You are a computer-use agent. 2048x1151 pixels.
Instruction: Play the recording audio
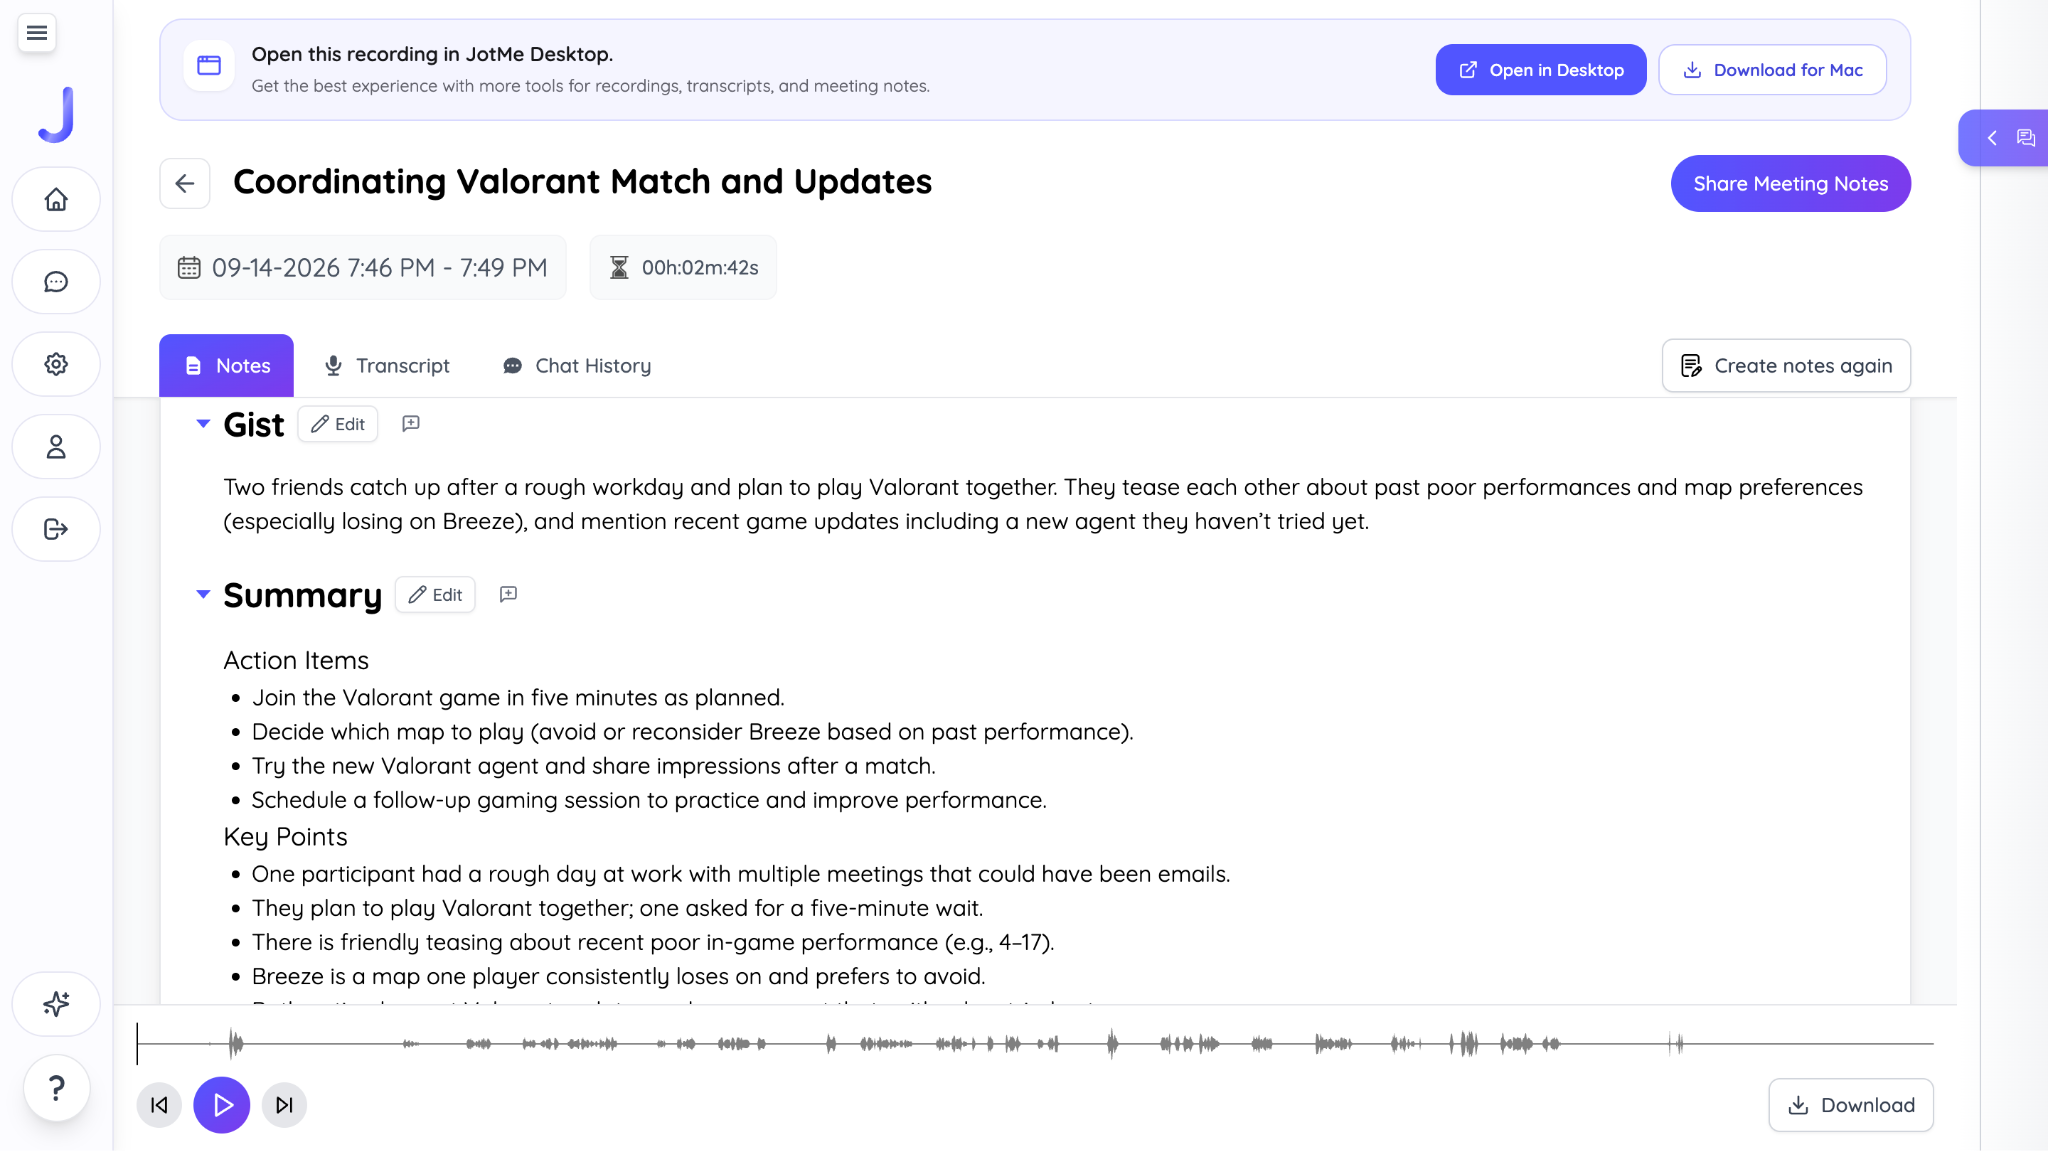pyautogui.click(x=222, y=1105)
